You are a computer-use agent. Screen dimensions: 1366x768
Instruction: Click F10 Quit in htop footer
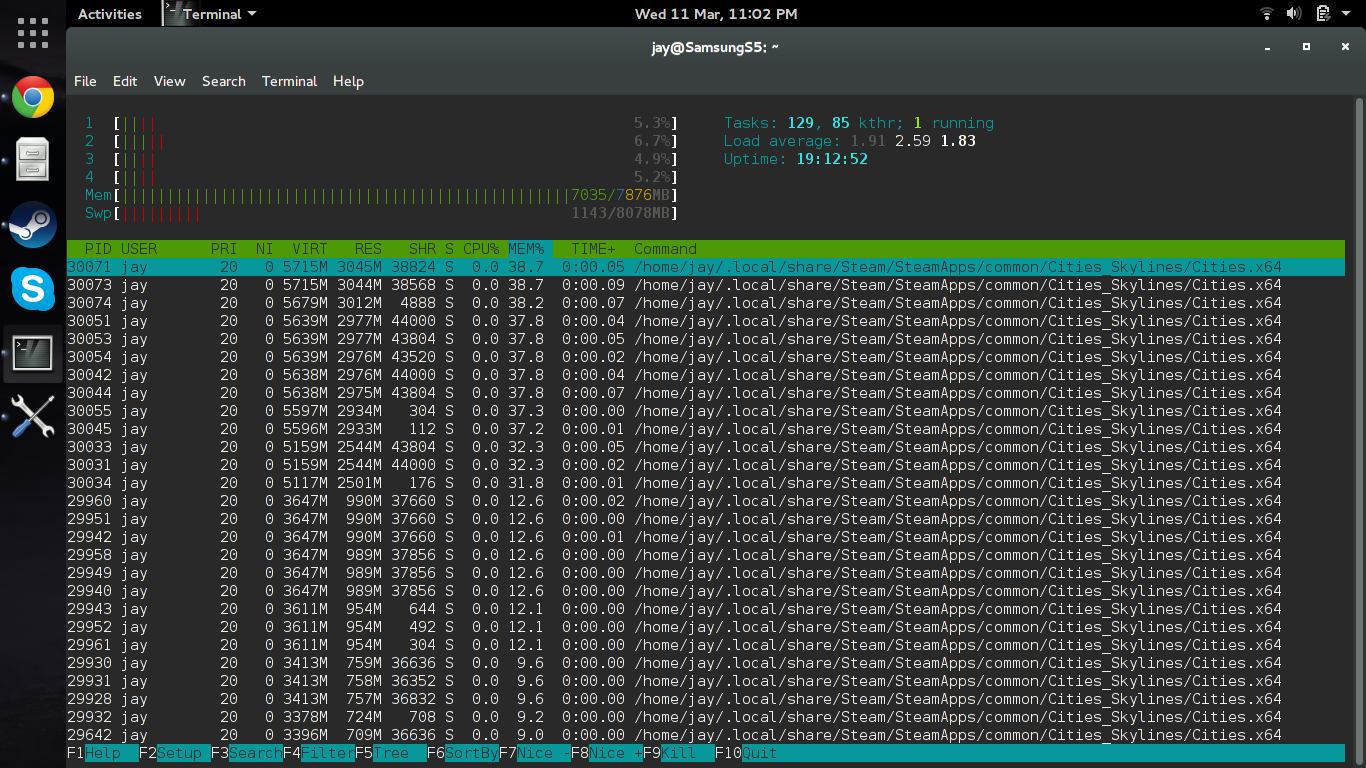pos(746,753)
